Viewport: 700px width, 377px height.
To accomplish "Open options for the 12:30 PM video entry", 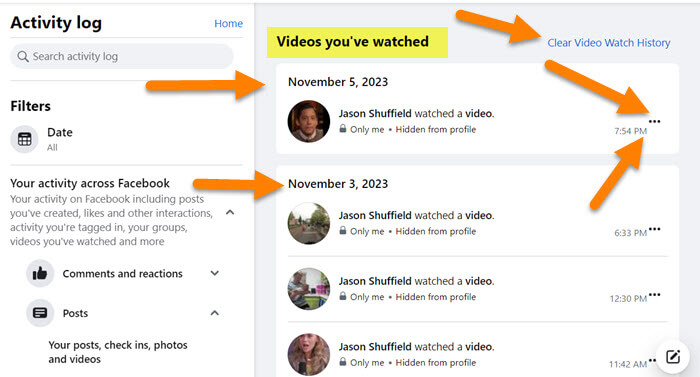I will 654,294.
